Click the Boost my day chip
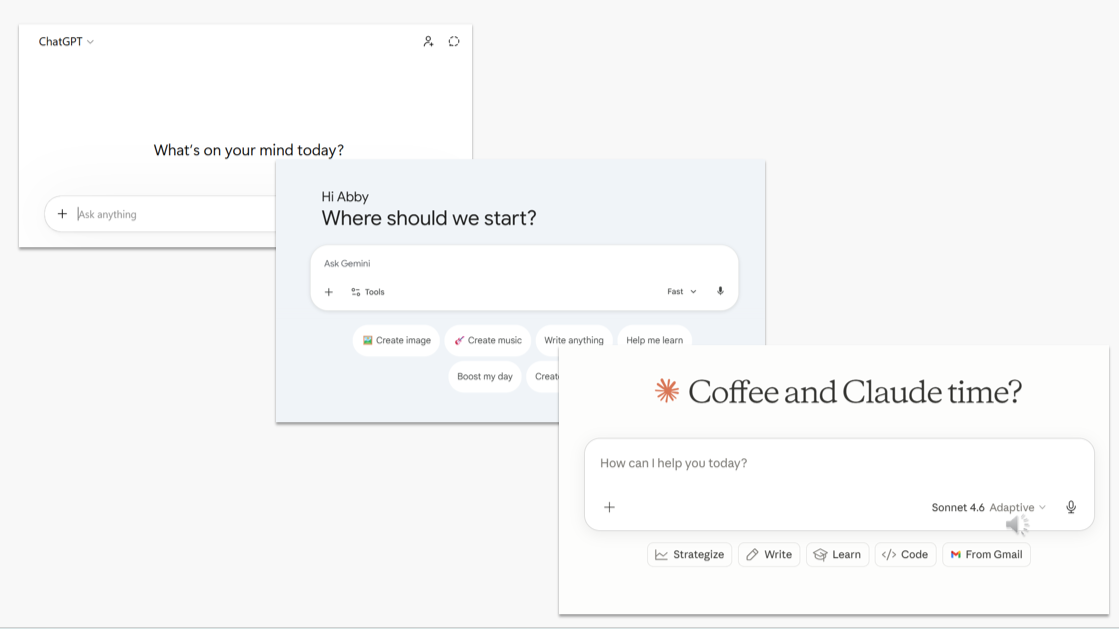Image resolution: width=1119 pixels, height=629 pixels. (485, 376)
